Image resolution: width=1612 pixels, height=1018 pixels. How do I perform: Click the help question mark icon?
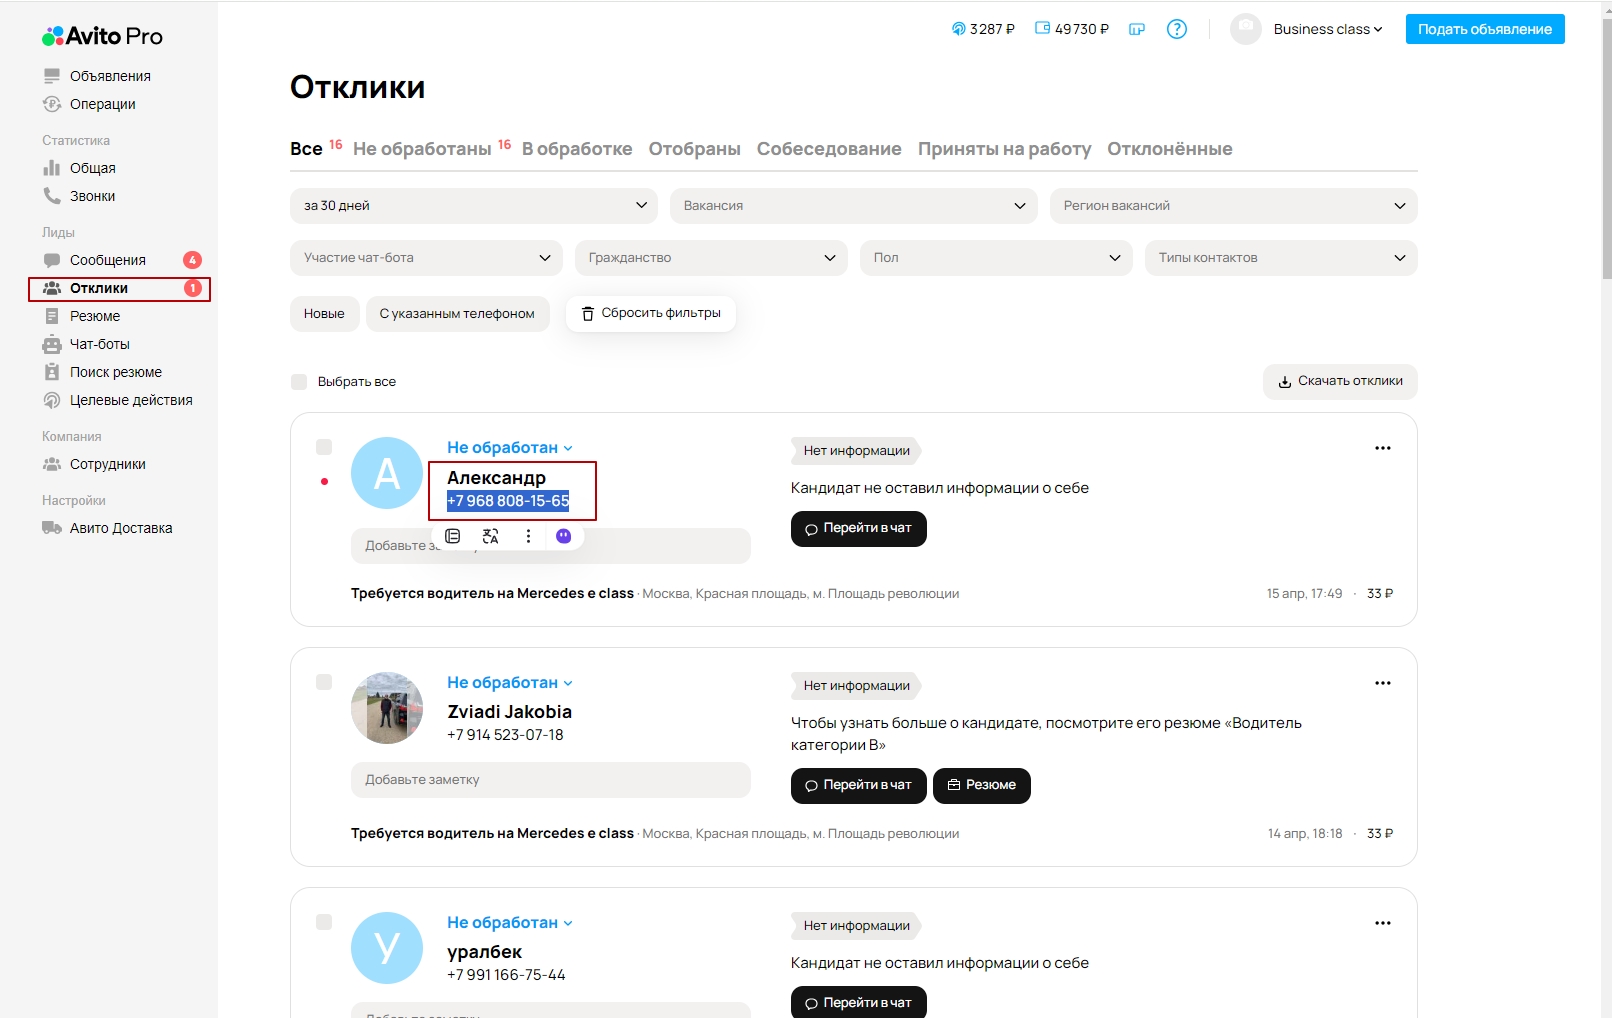pos(1177,29)
